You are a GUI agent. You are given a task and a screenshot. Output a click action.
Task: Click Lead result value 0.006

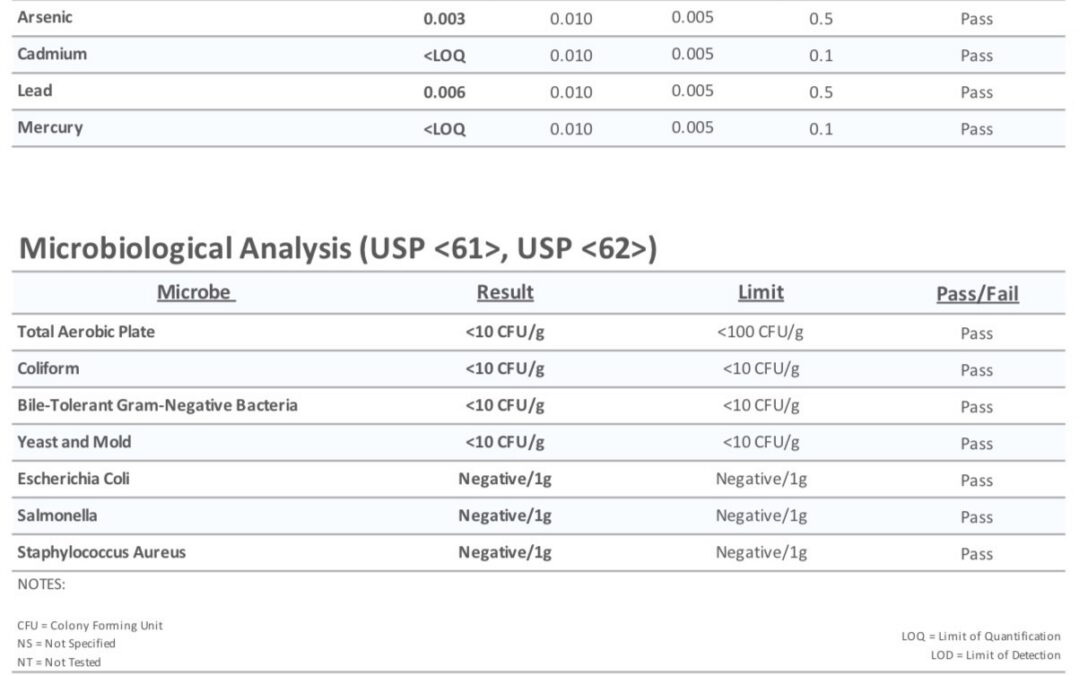[444, 92]
